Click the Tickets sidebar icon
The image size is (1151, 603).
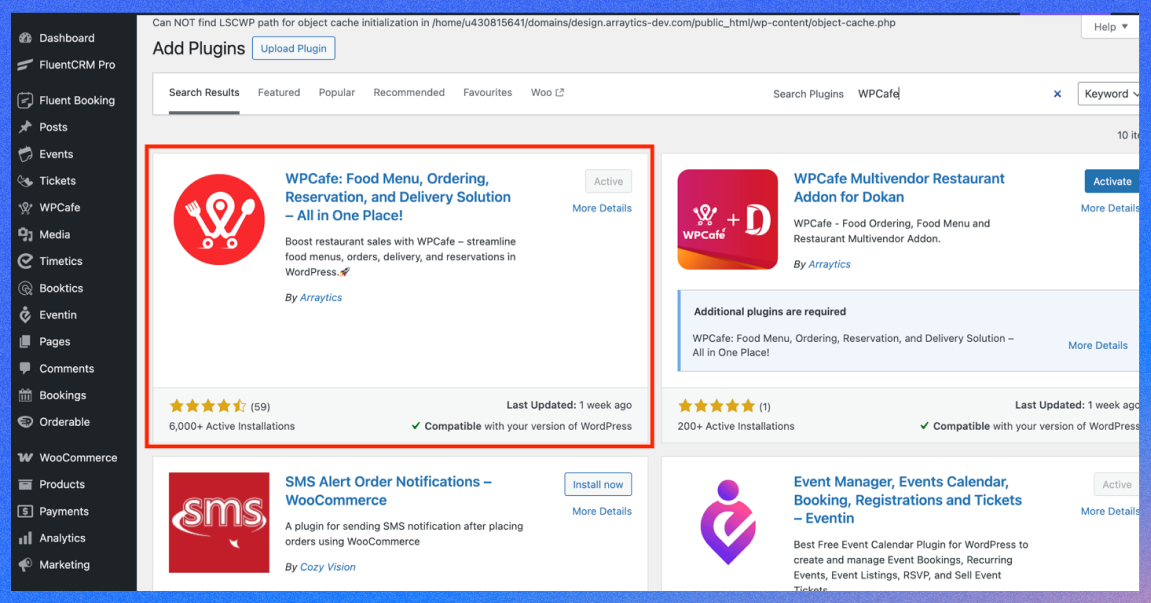coord(26,181)
